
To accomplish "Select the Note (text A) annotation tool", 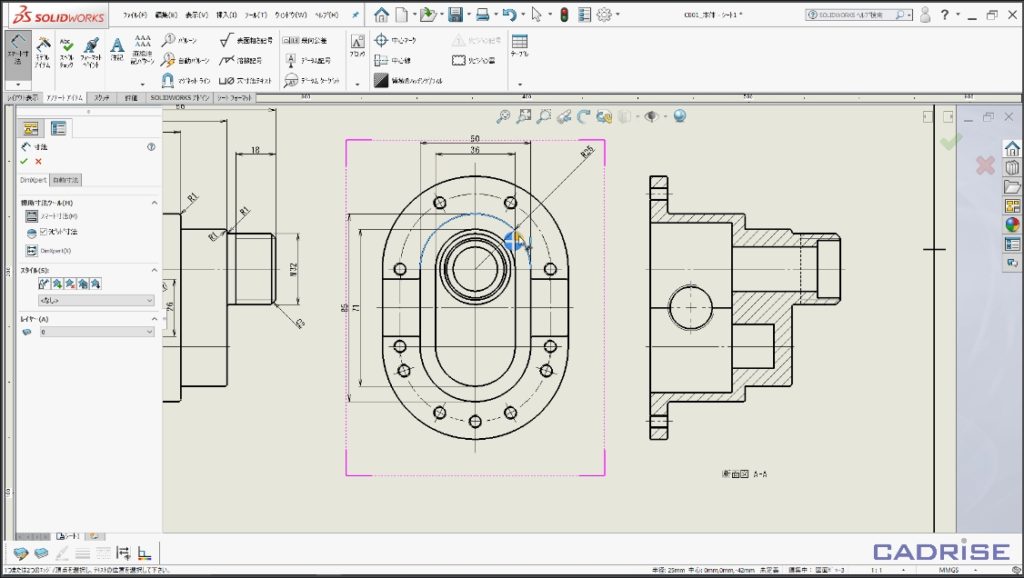I will tap(116, 50).
